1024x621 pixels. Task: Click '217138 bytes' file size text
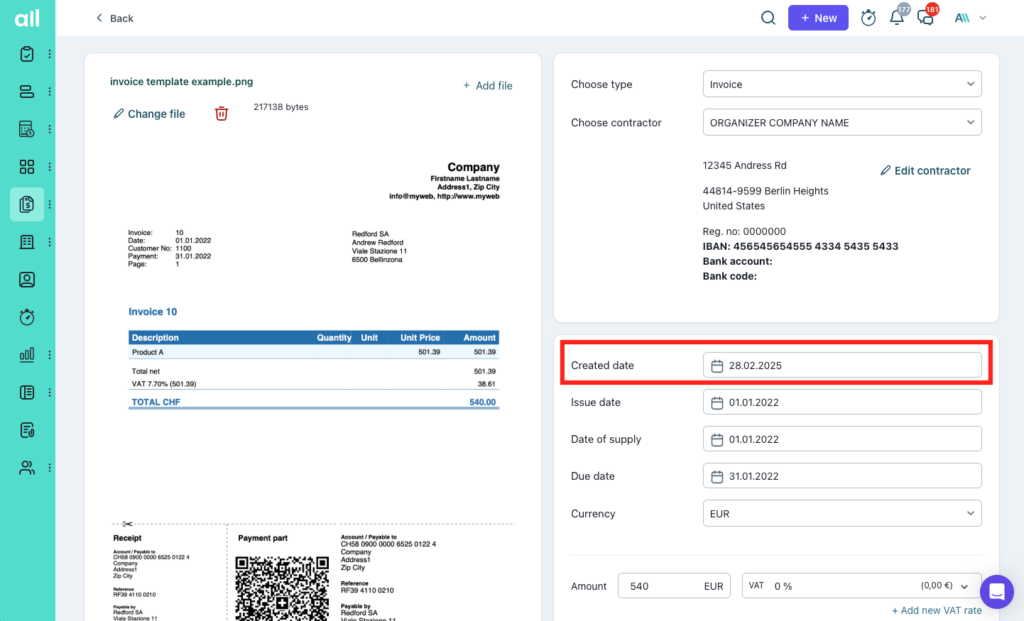tap(281, 106)
